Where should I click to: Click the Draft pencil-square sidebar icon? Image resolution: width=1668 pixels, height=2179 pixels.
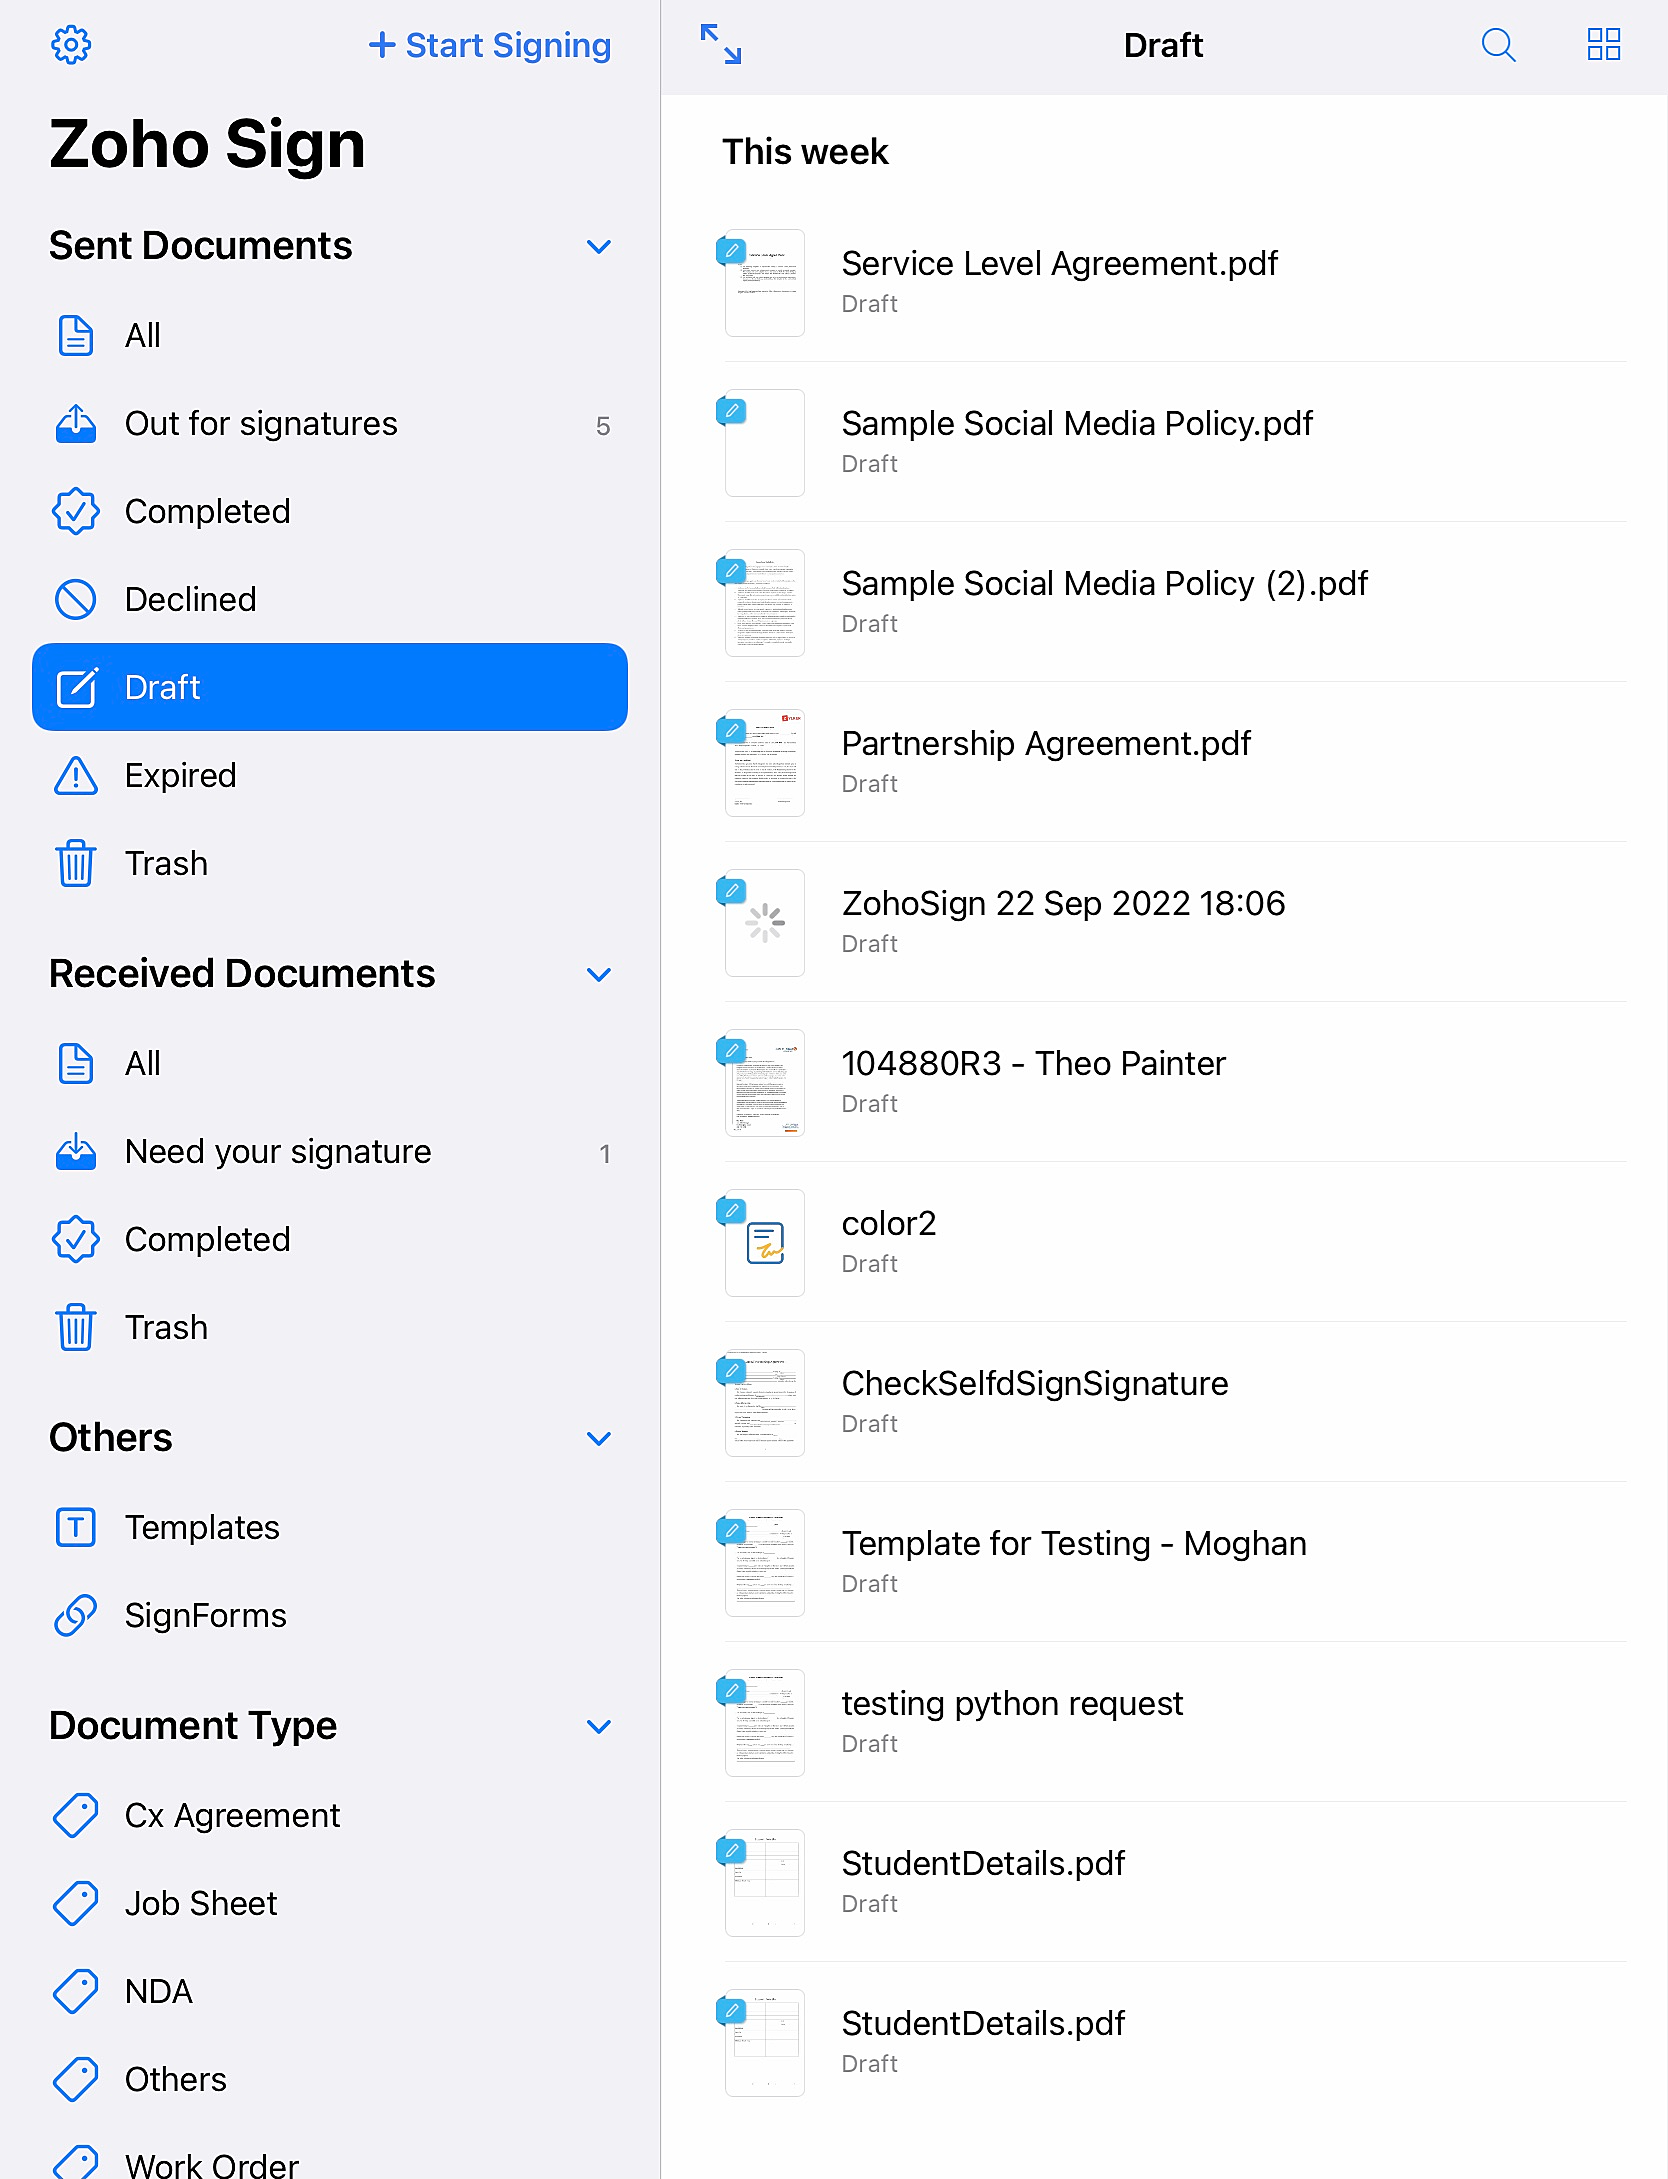(76, 687)
